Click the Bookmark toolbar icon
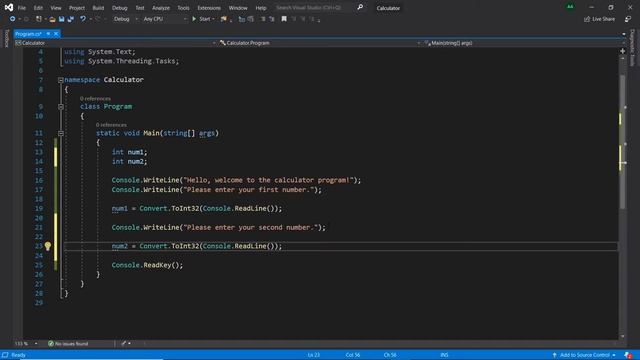 tap(284, 19)
